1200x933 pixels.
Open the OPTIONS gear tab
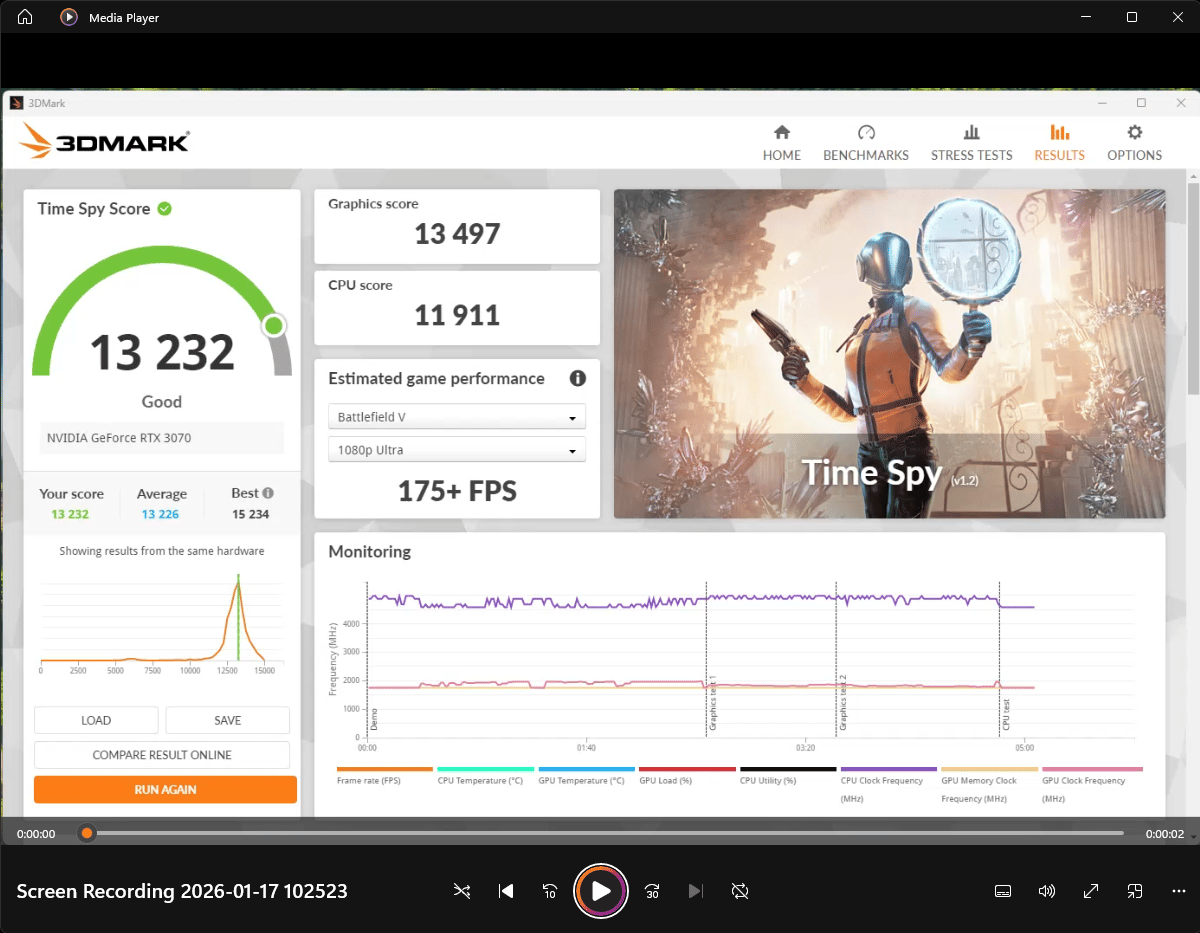coord(1134,143)
